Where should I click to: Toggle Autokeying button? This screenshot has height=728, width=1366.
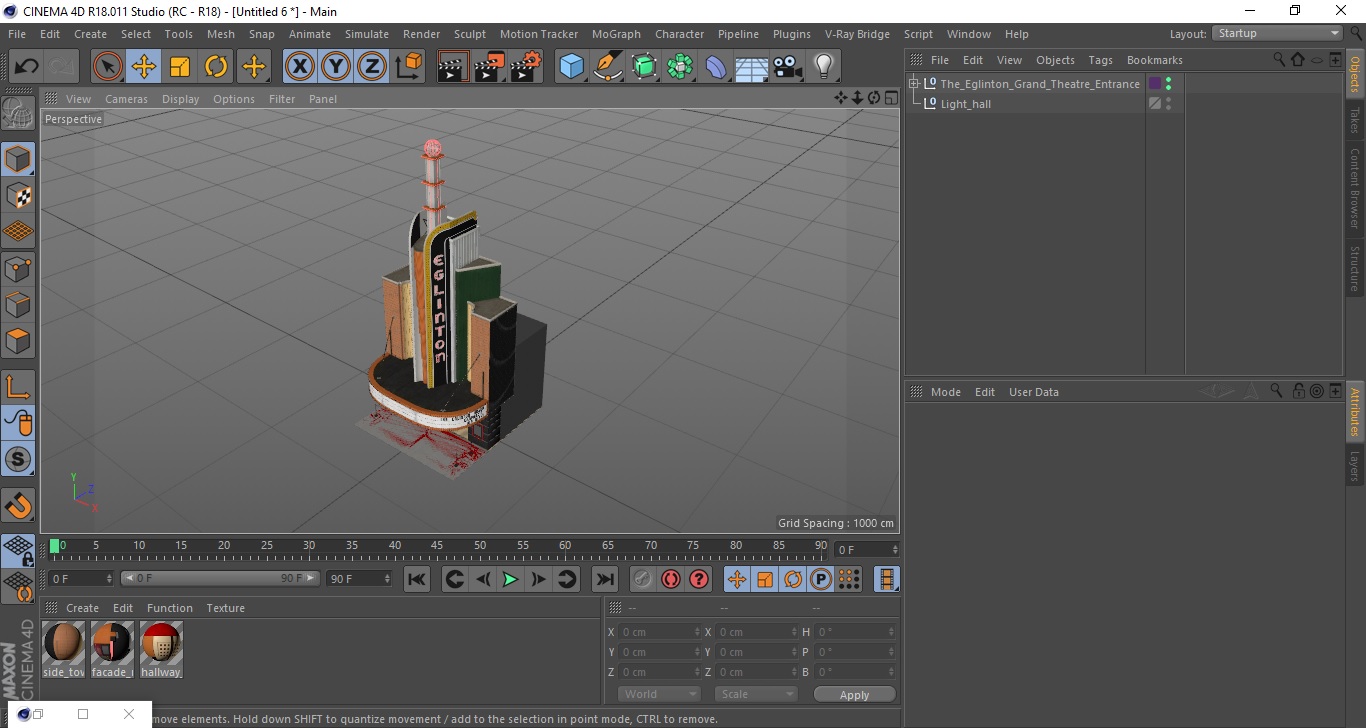click(x=671, y=579)
